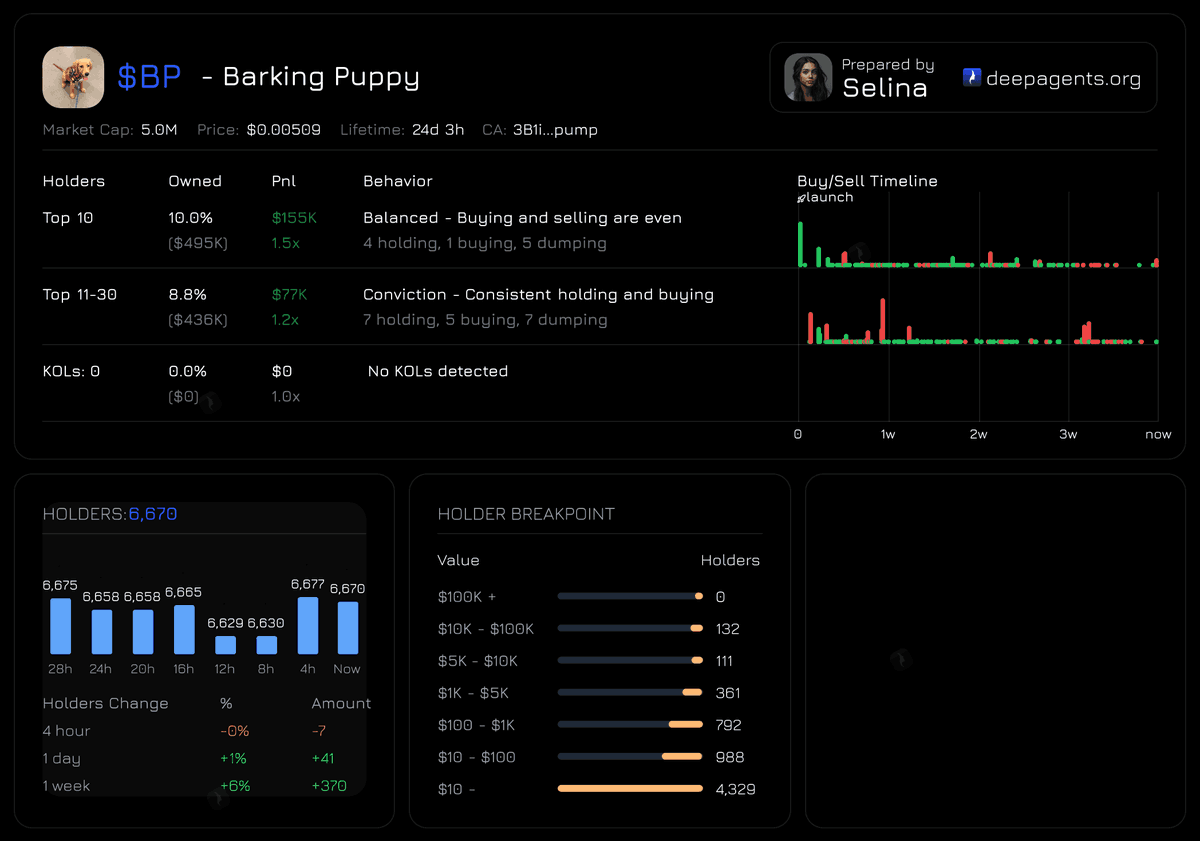This screenshot has height=841, width=1200.
Task: Click the HOLDER BREAKPOINT heading
Action: tap(526, 514)
